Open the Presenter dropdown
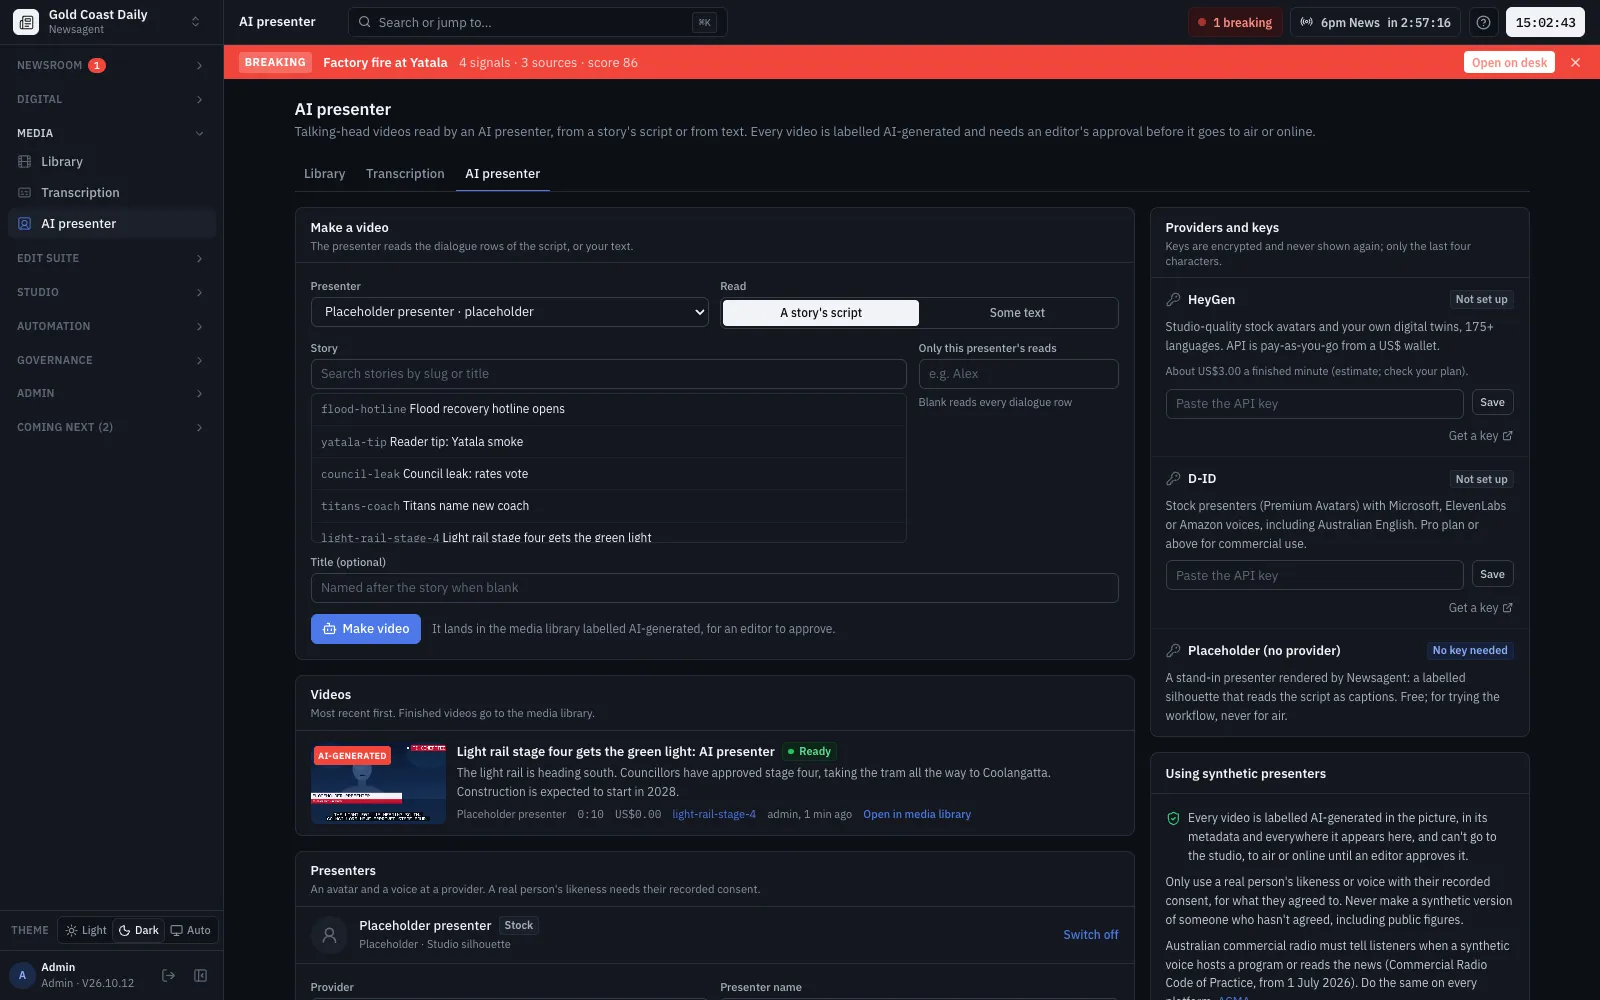Image resolution: width=1600 pixels, height=1000 pixels. tap(510, 312)
